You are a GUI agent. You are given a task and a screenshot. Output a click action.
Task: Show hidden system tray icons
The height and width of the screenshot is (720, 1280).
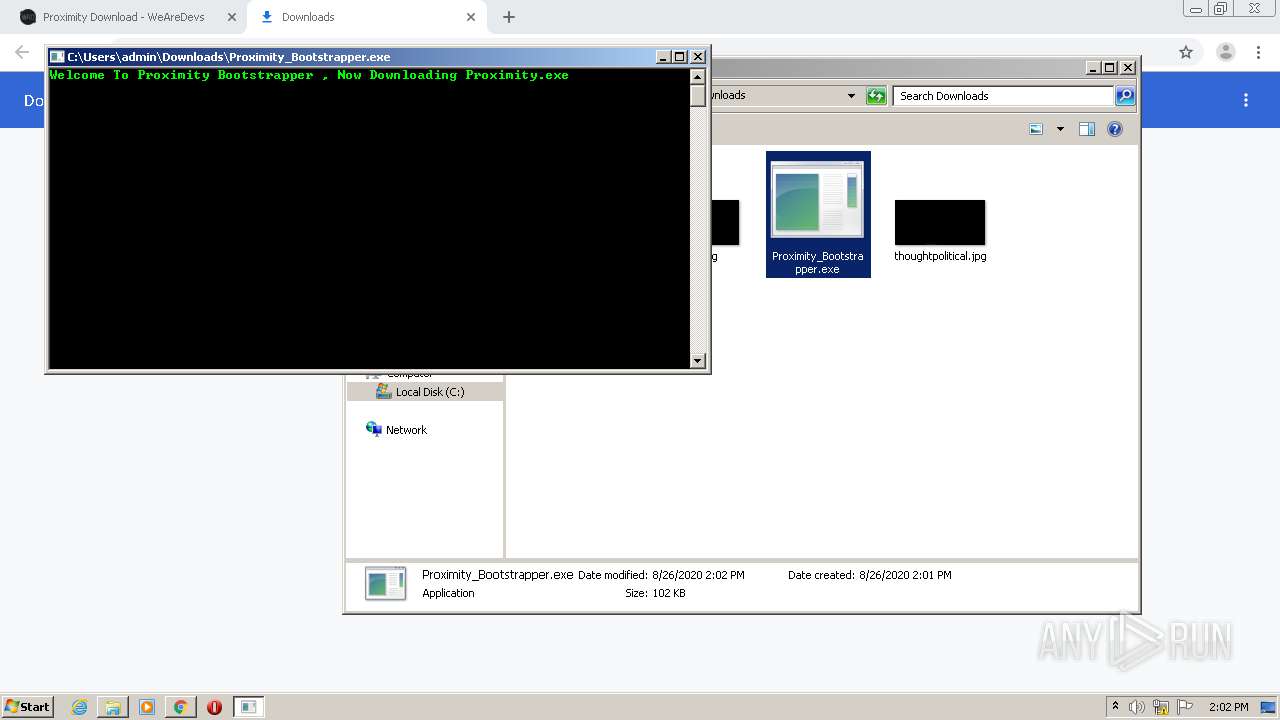[1115, 707]
